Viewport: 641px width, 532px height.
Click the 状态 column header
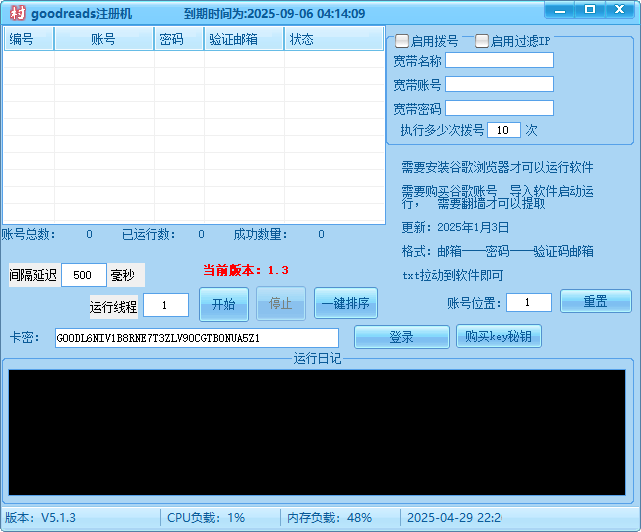point(334,39)
